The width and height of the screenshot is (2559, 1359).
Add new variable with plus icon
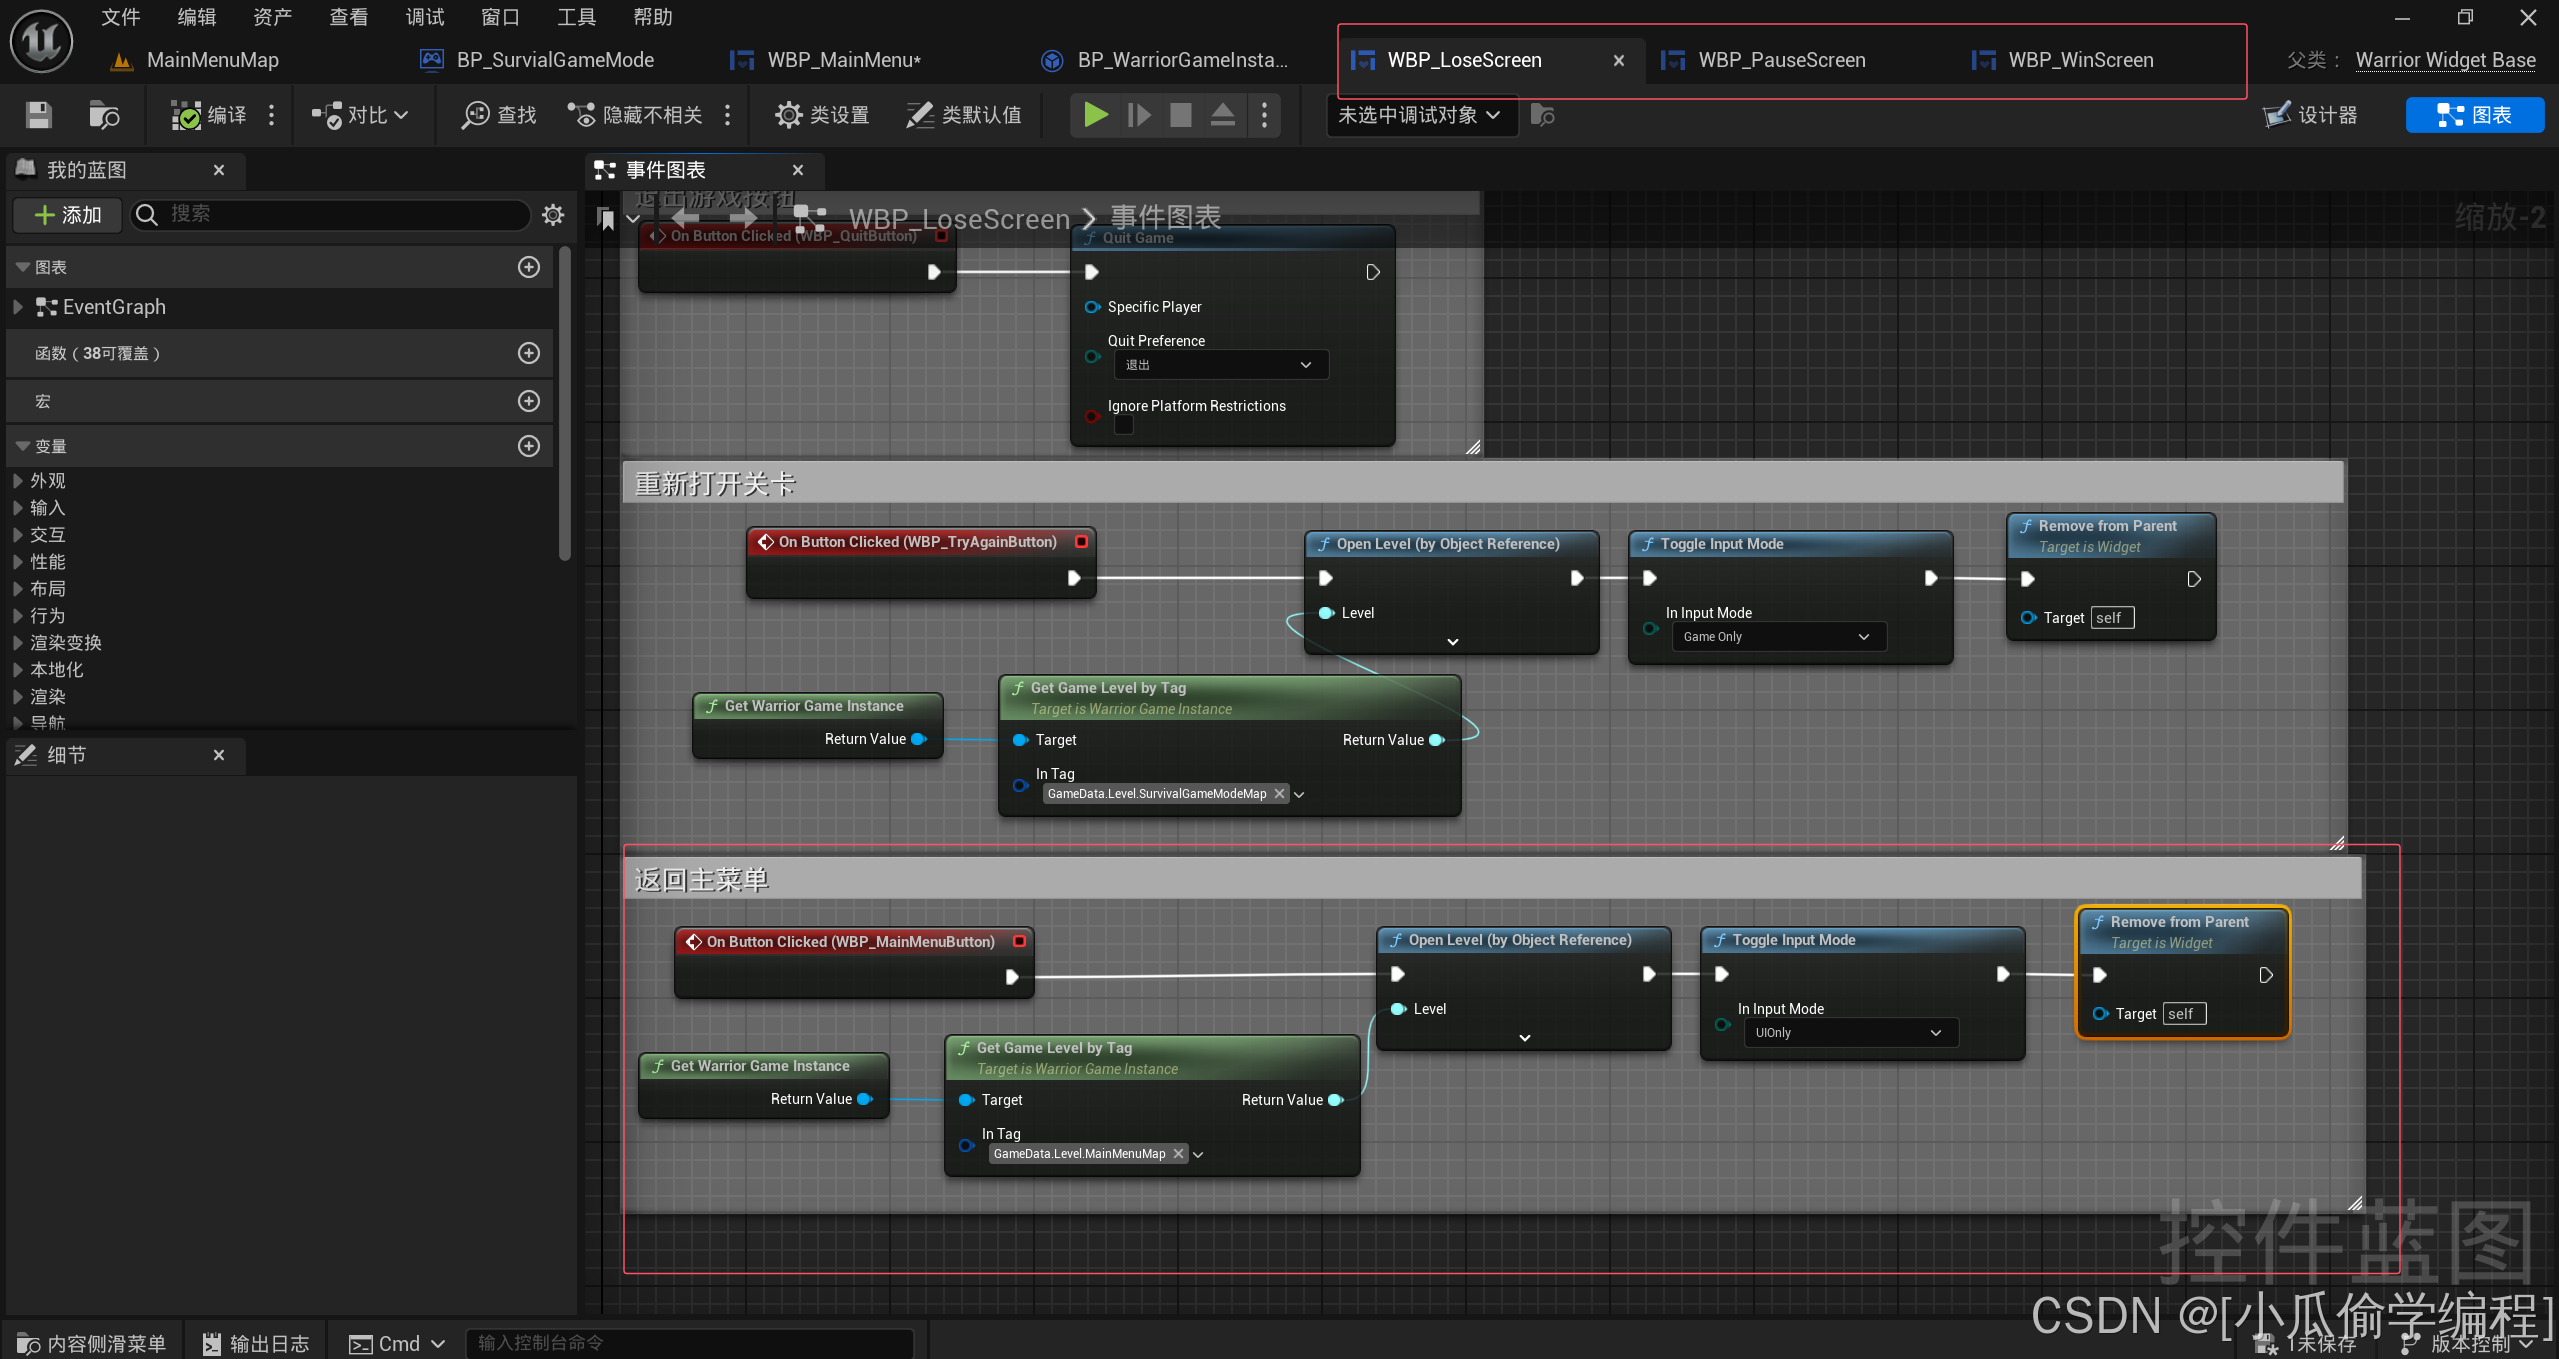coord(529,446)
